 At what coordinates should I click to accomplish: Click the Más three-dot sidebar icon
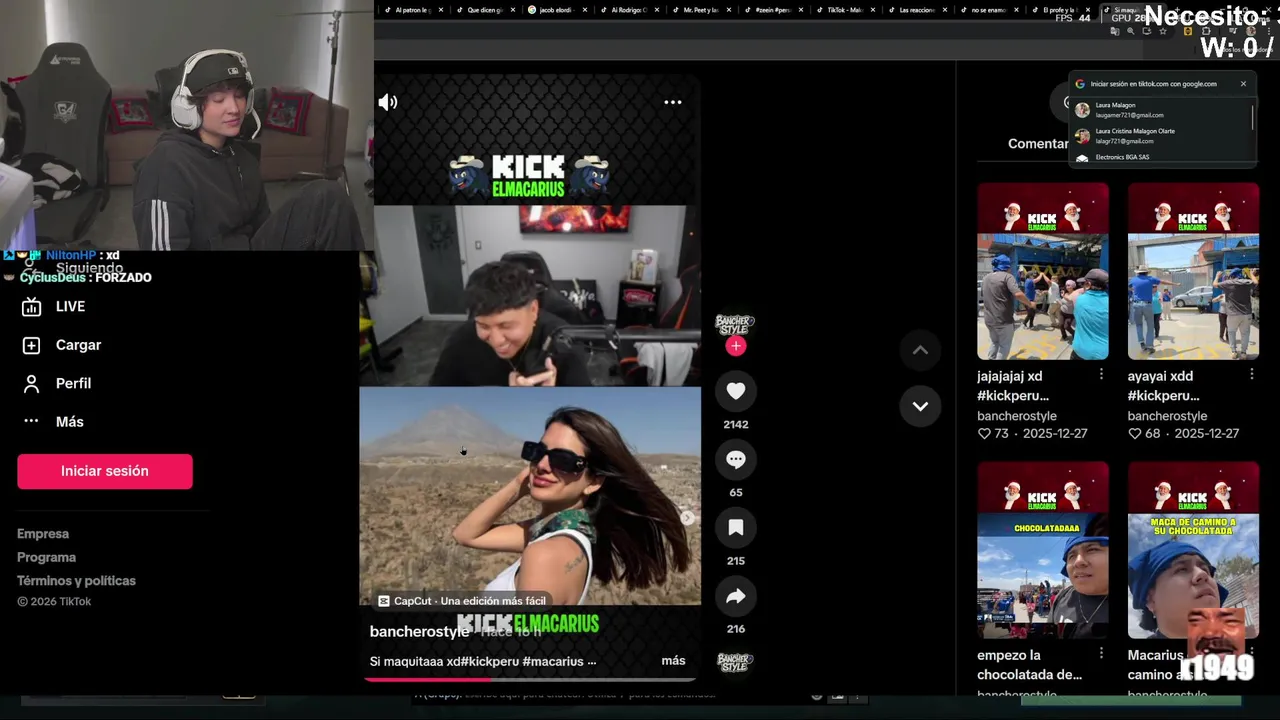coord(31,422)
